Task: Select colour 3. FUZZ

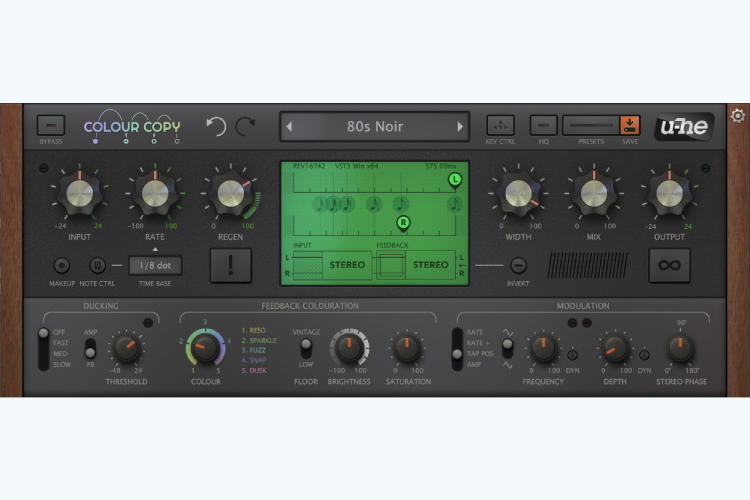Action: [x=254, y=350]
